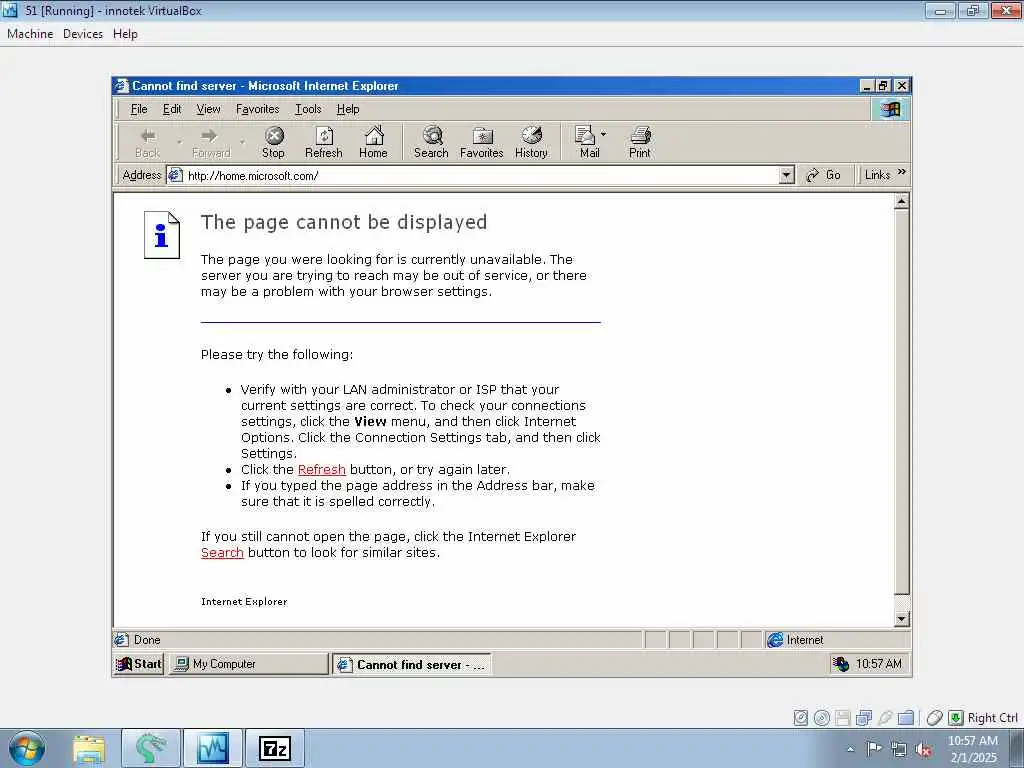The image size is (1024, 768).
Task: Click the Done status bar text
Action: [x=147, y=640]
